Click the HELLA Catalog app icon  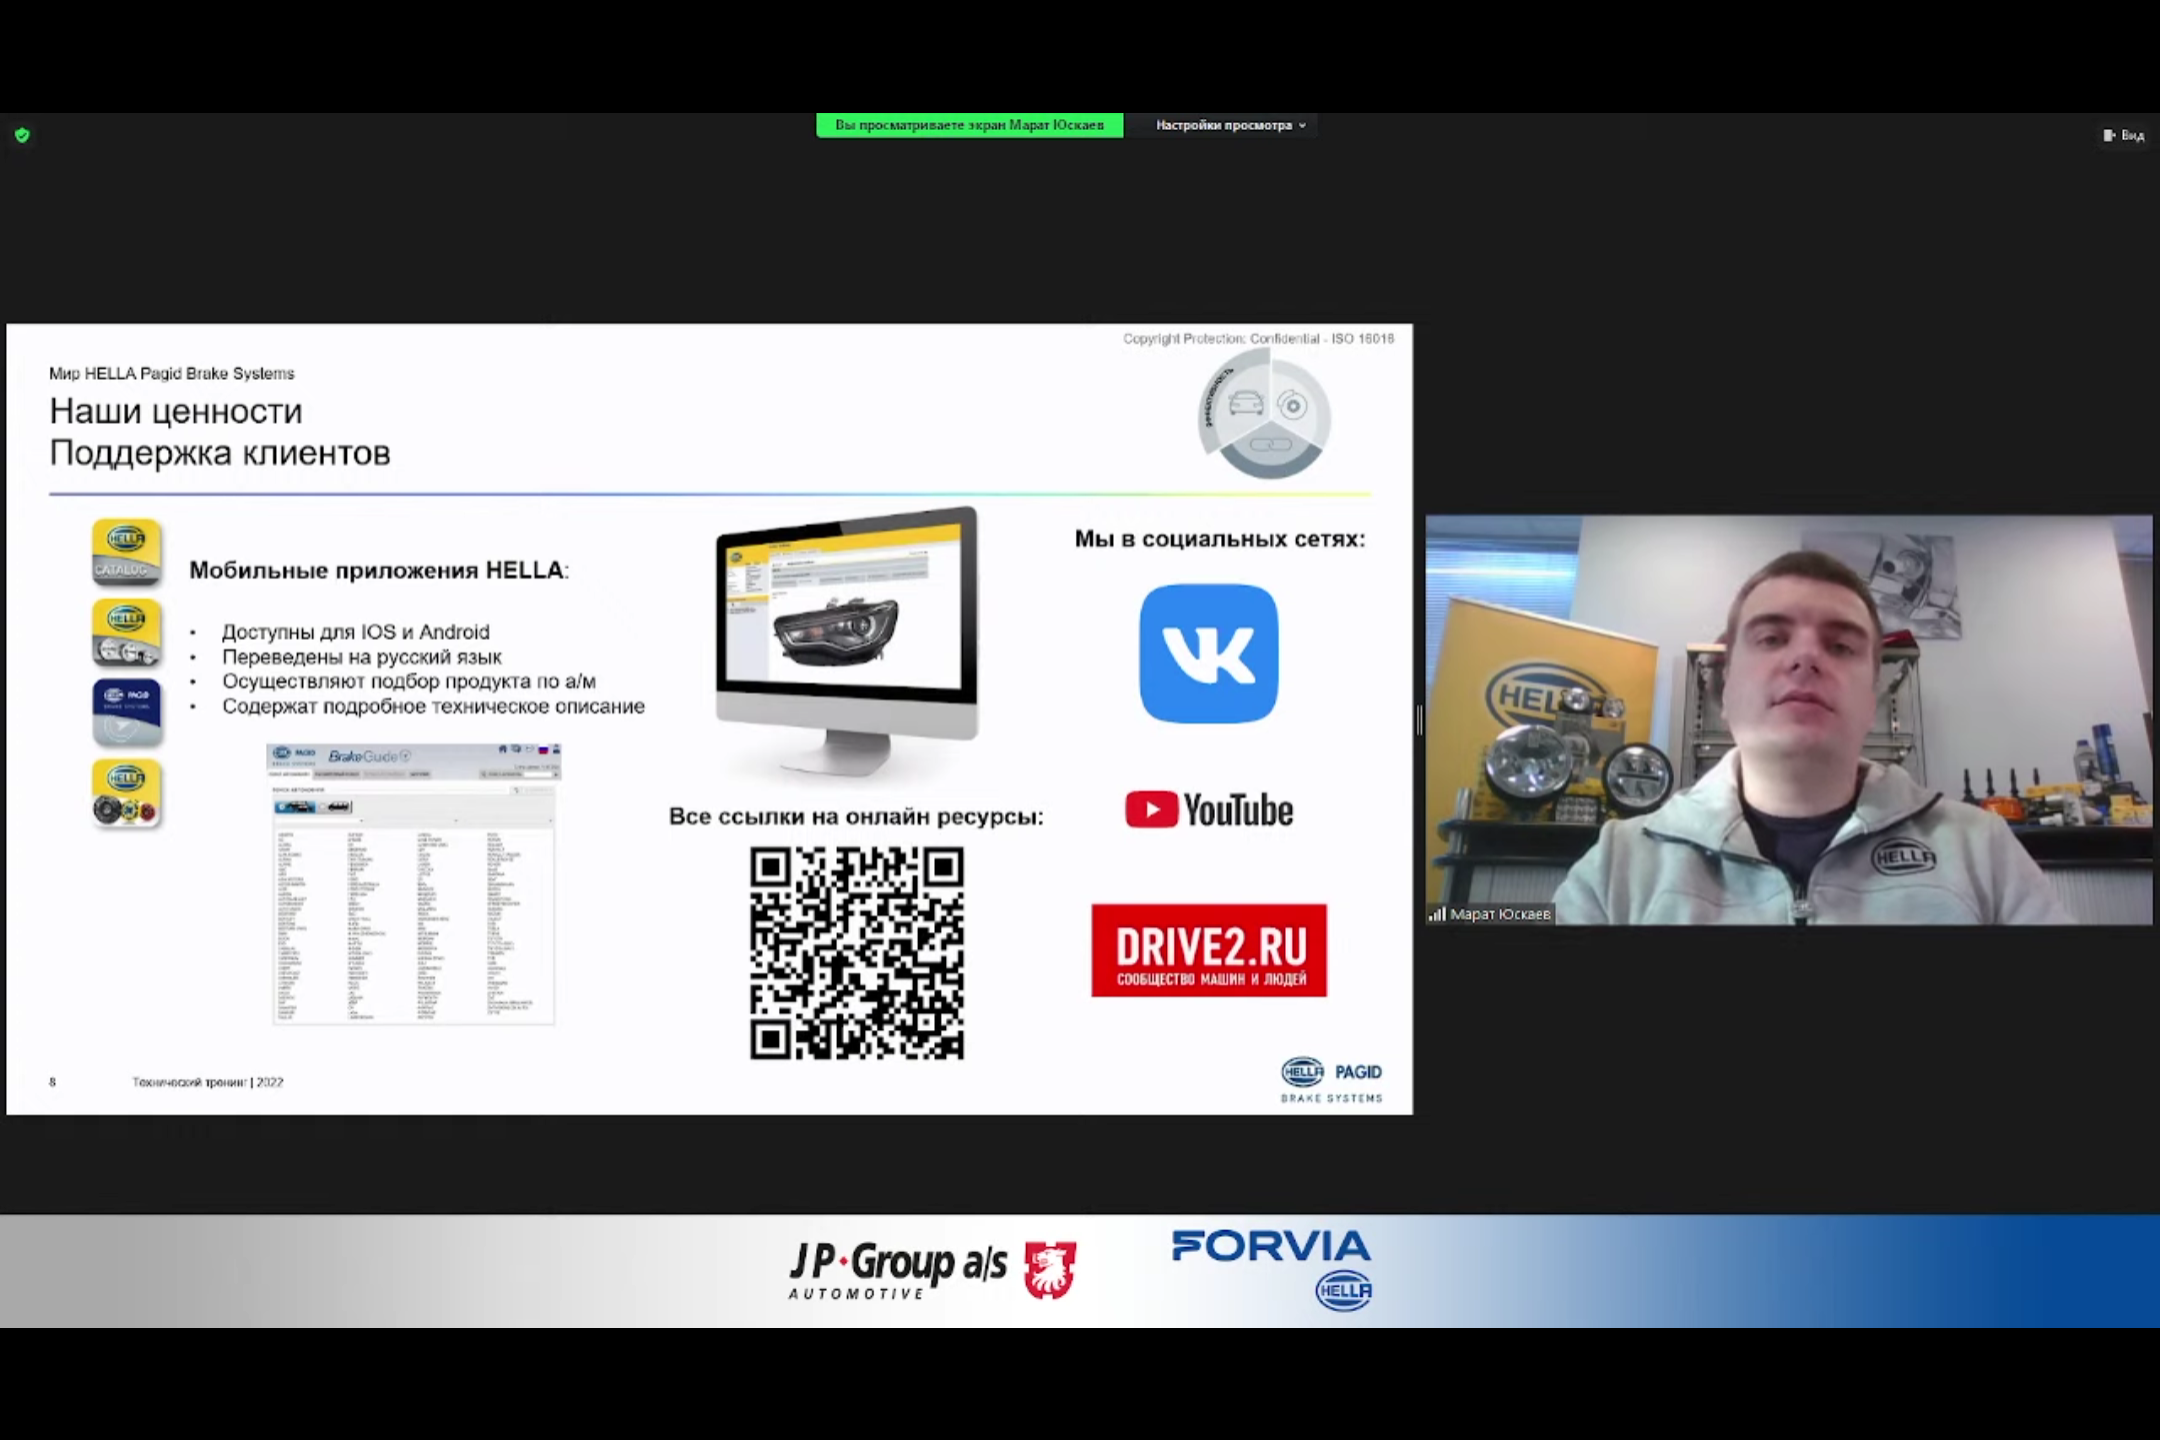tap(126, 552)
